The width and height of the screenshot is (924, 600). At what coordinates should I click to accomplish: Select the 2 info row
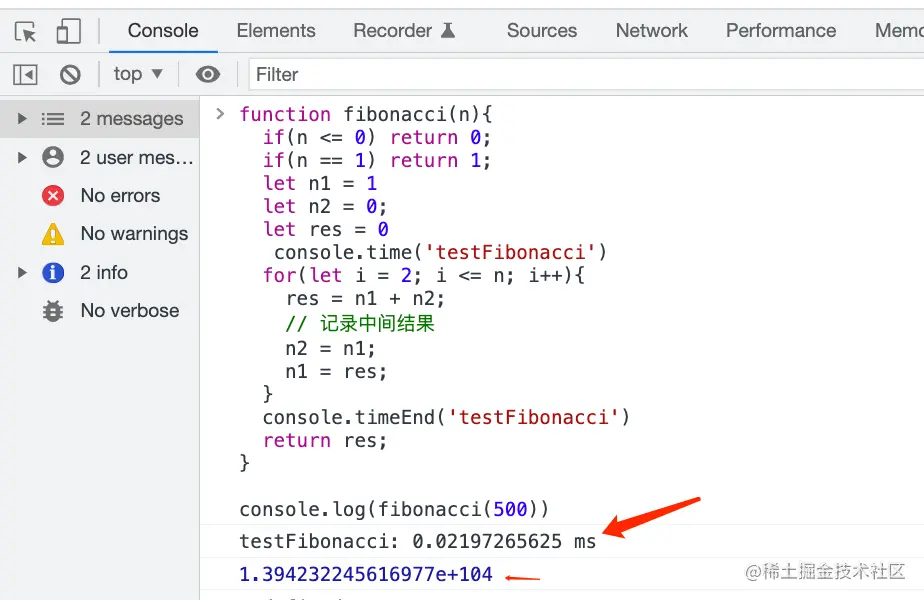point(100,273)
